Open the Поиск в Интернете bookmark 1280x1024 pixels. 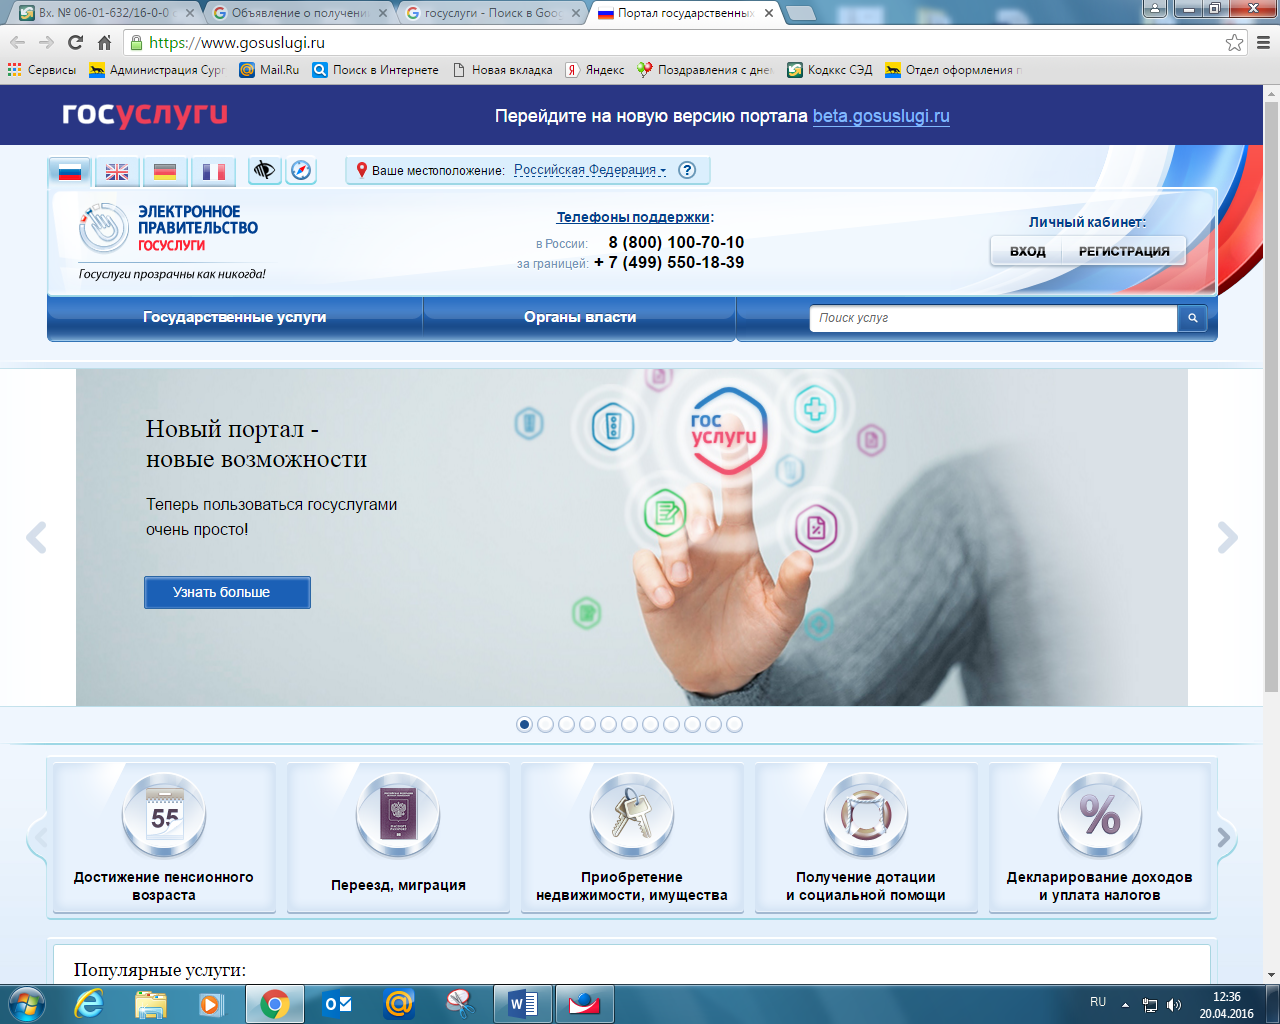(x=375, y=70)
